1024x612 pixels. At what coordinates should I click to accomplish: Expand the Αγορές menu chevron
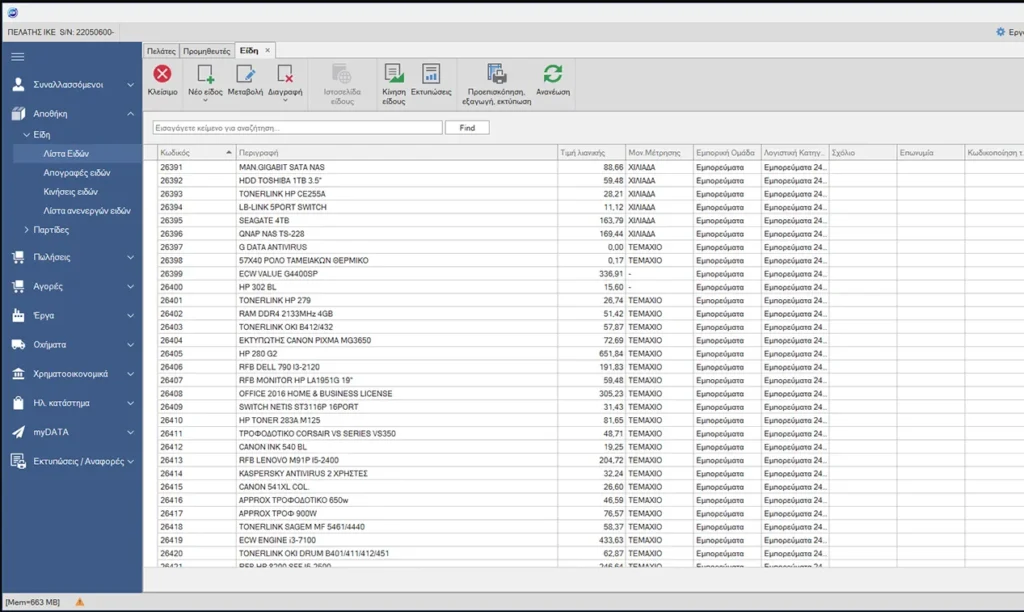pyautogui.click(x=131, y=287)
